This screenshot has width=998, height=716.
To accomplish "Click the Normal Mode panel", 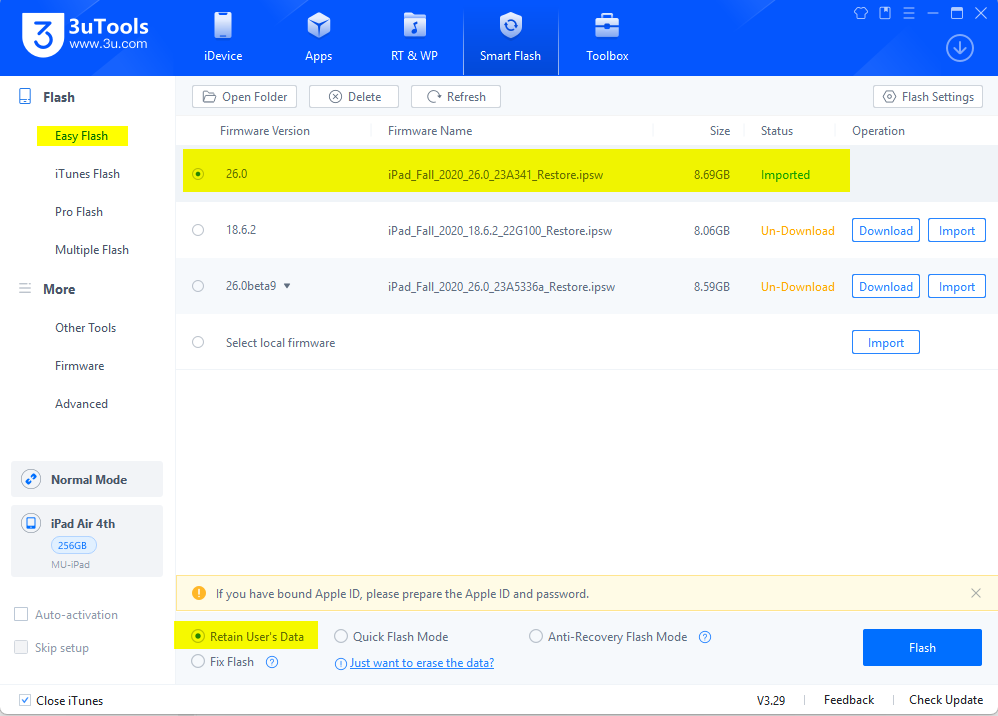I will [x=87, y=479].
